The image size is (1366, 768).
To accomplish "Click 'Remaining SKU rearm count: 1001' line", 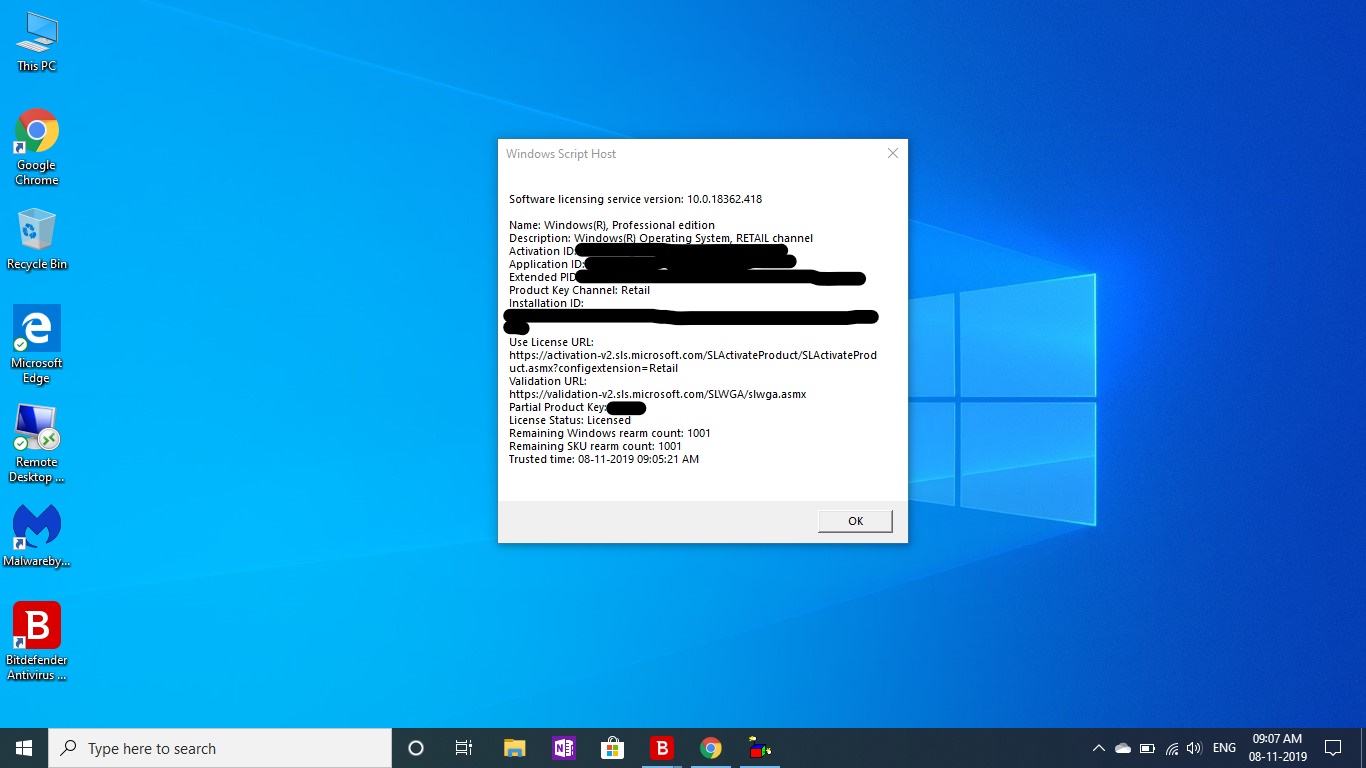I will 595,446.
